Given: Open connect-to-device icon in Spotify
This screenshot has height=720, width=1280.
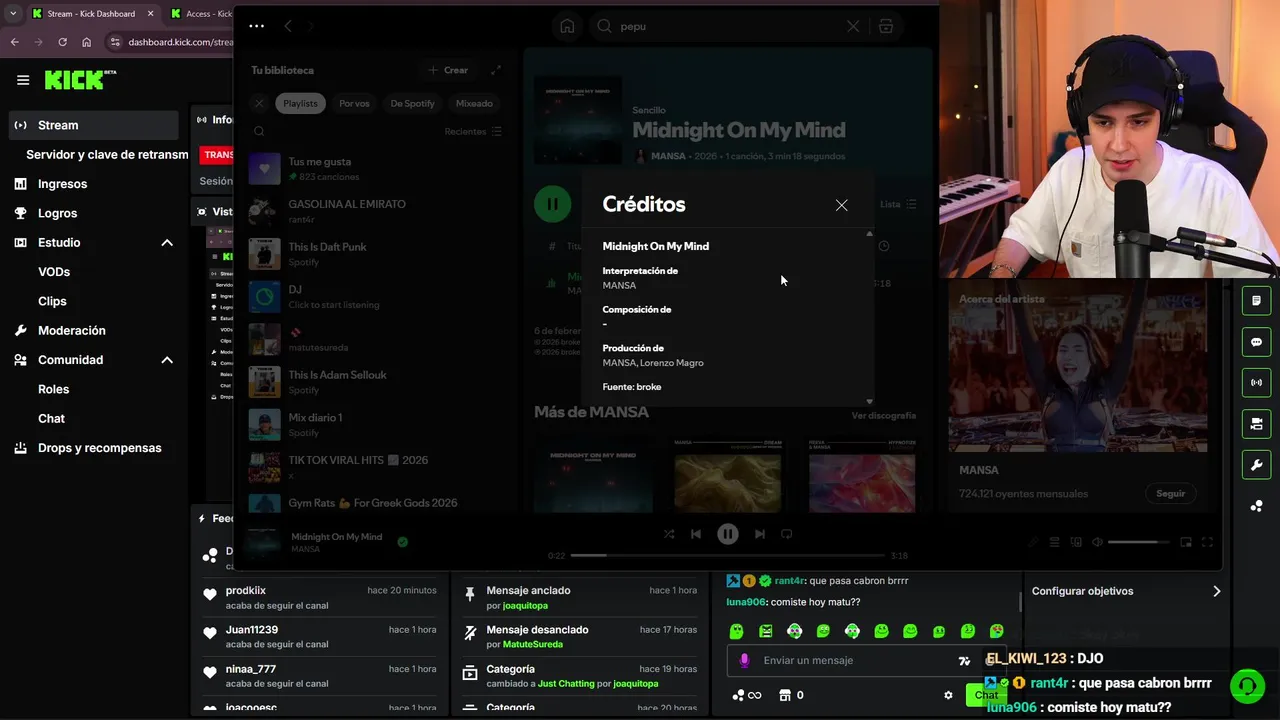Looking at the screenshot, I should (x=1076, y=542).
